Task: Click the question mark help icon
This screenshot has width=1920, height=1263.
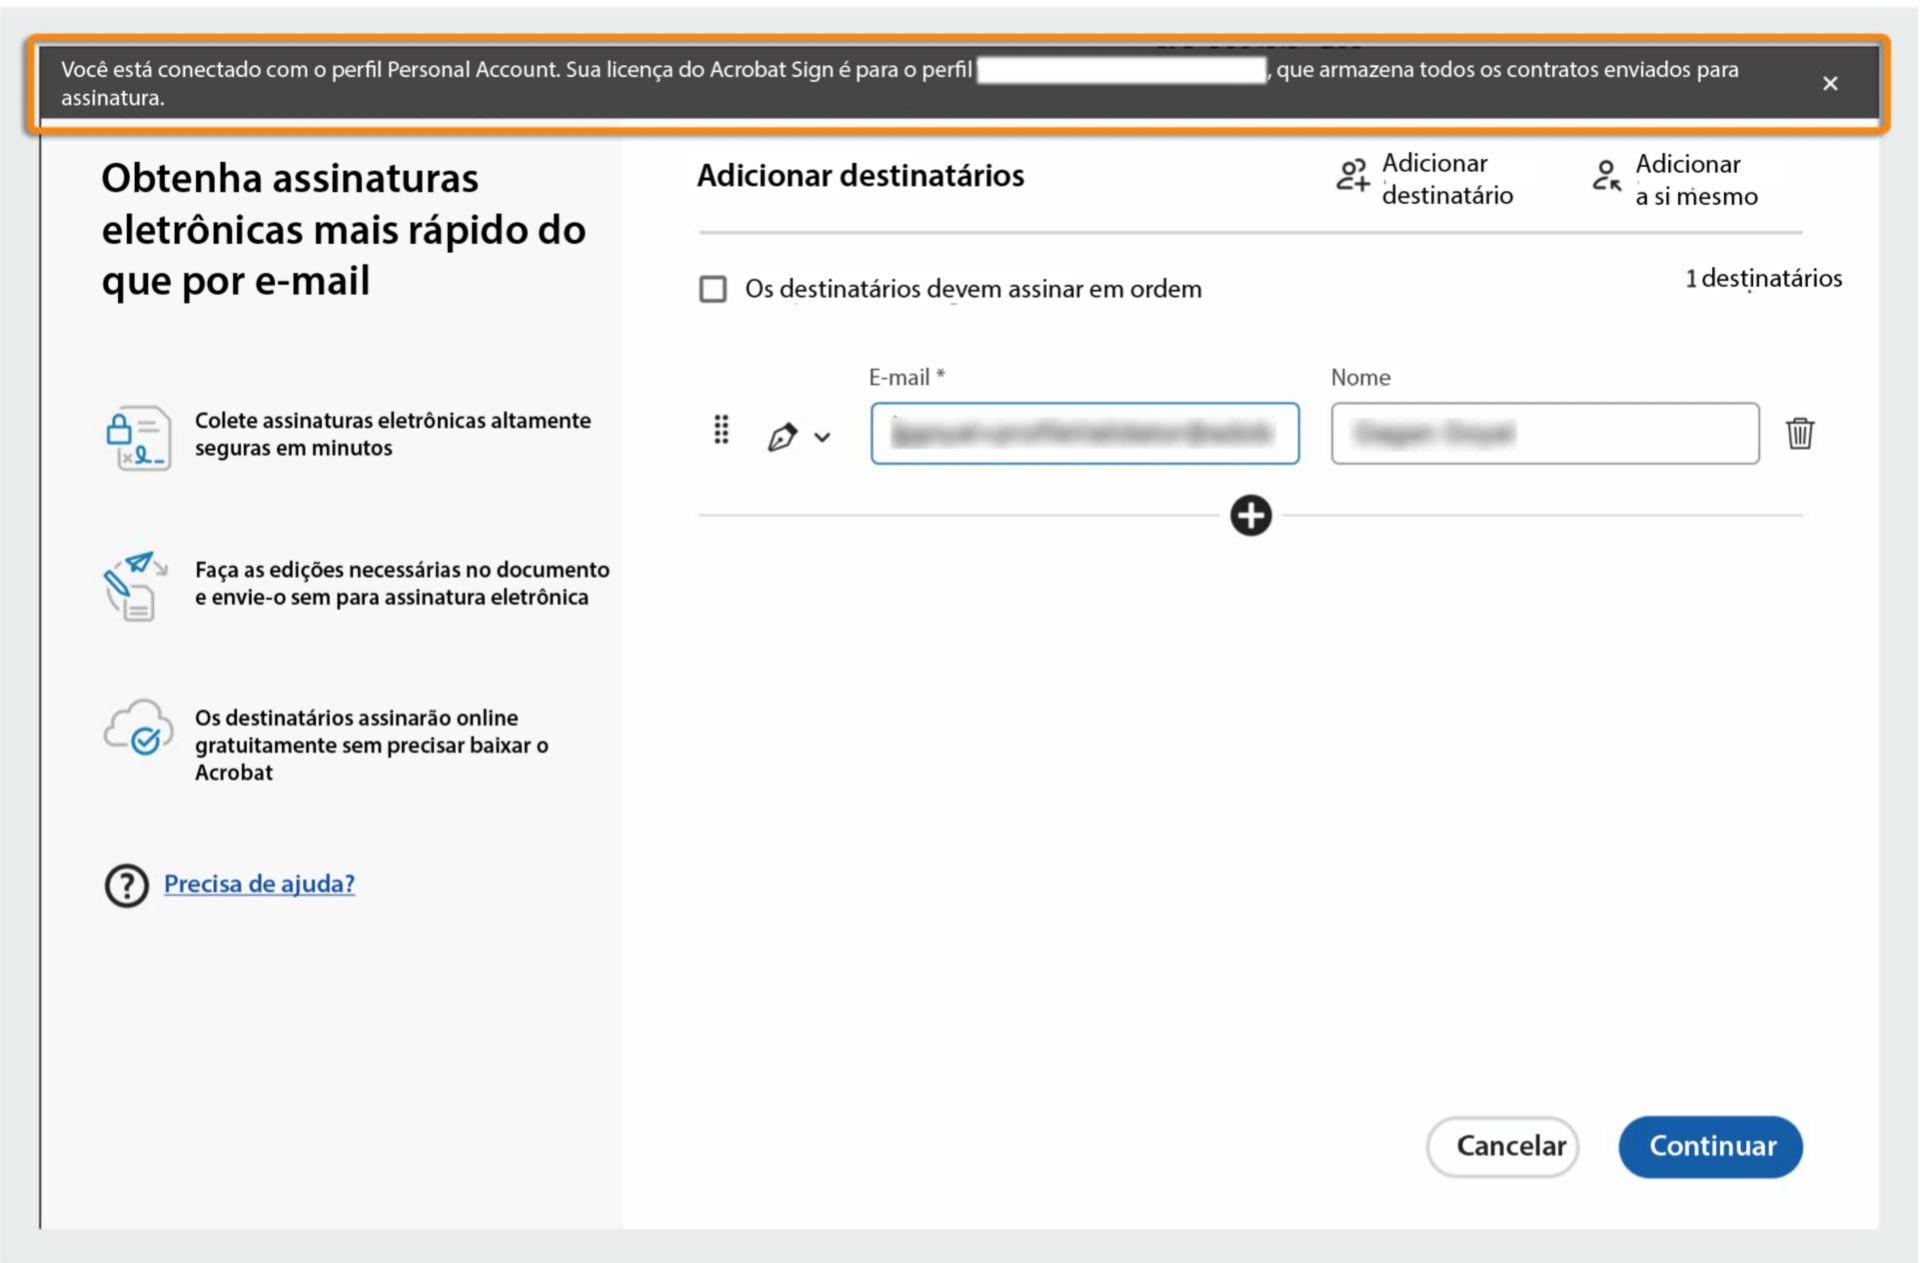Action: pyautogui.click(x=125, y=885)
